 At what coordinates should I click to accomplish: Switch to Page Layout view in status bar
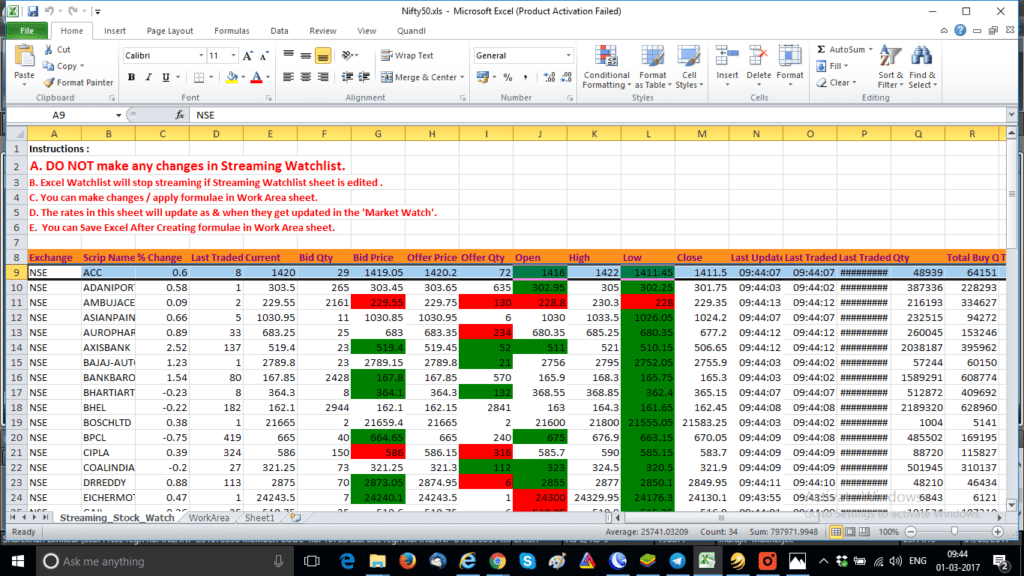850,532
